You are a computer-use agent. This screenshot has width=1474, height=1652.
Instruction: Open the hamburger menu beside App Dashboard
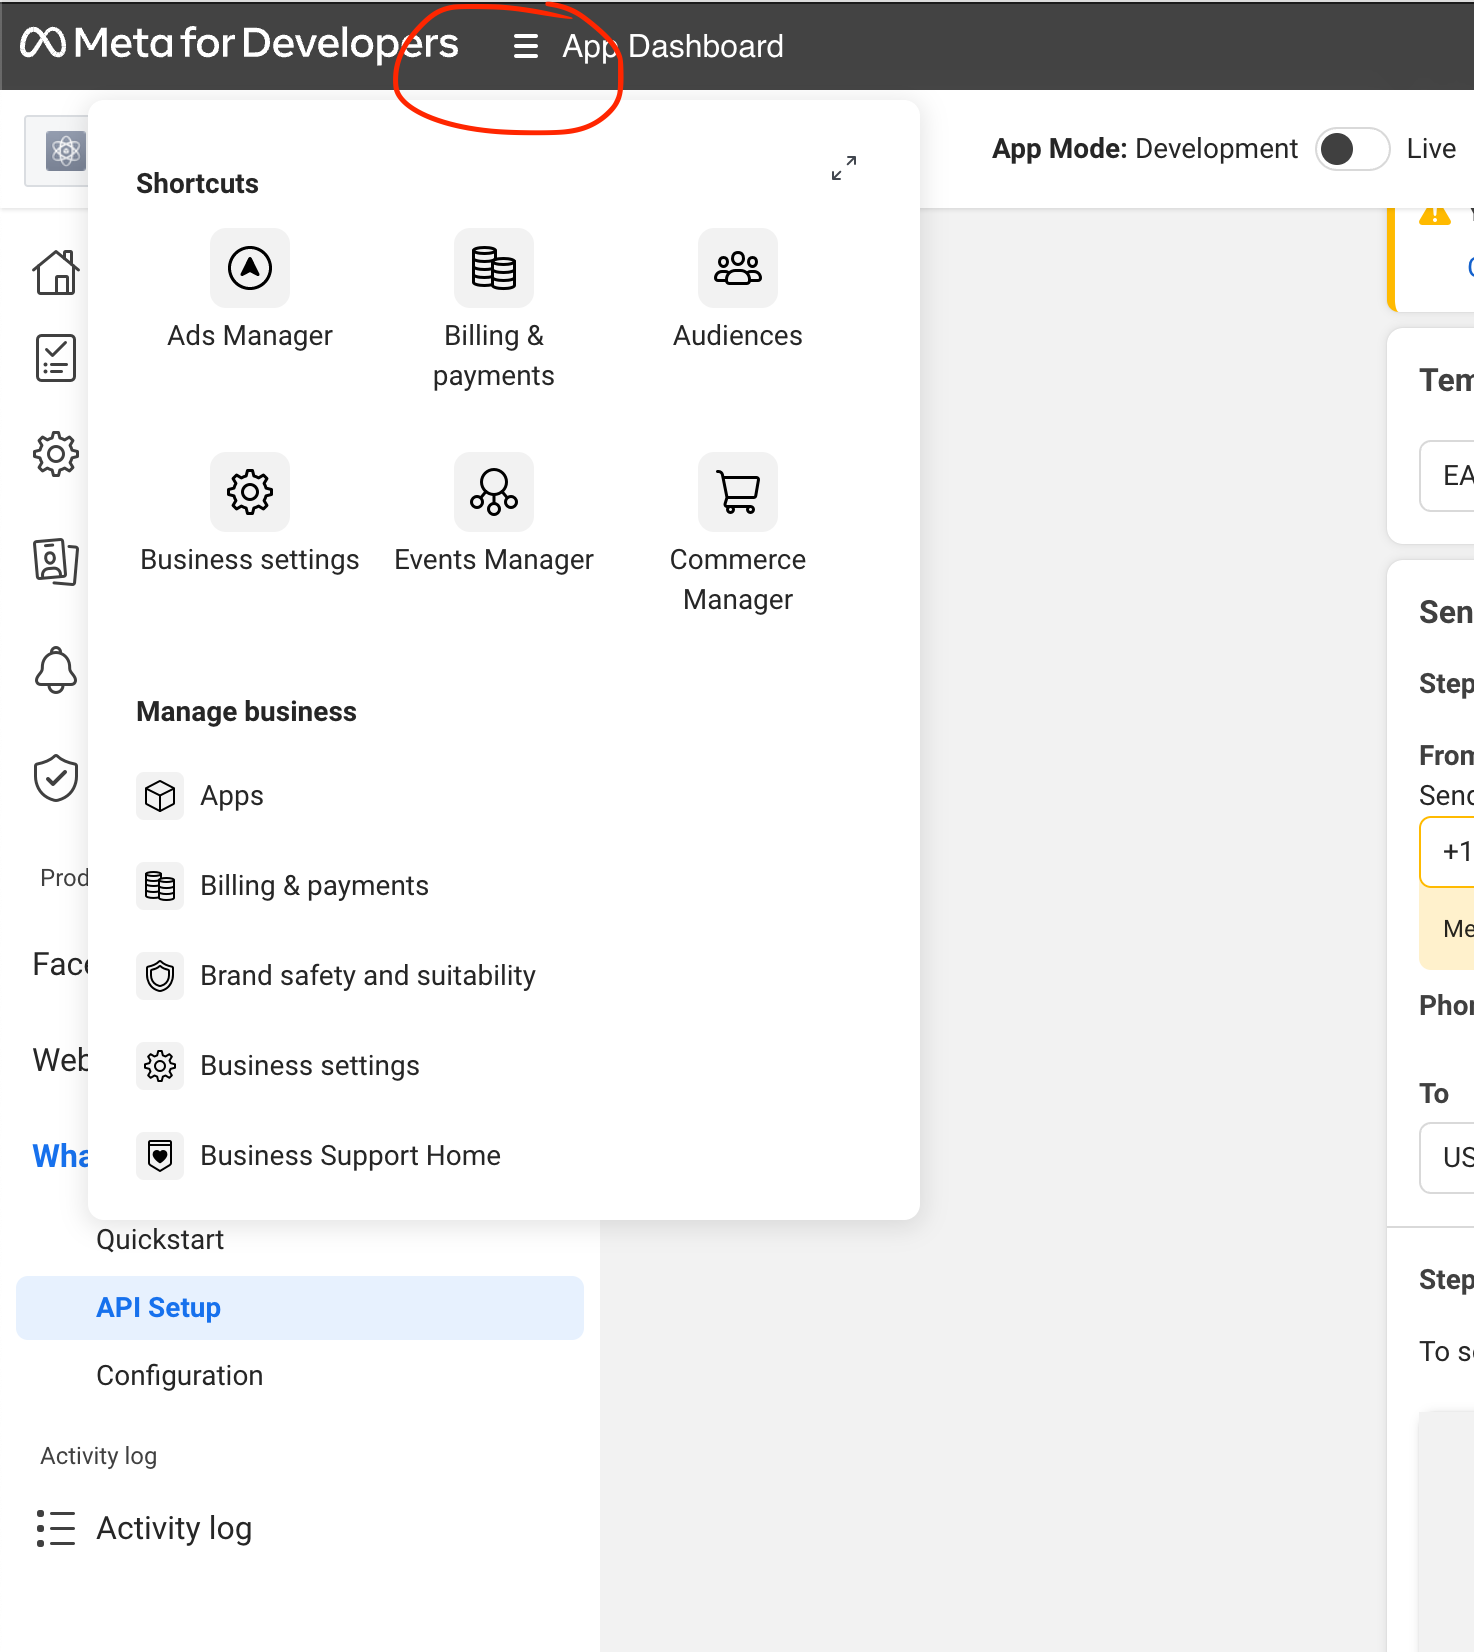coord(525,46)
